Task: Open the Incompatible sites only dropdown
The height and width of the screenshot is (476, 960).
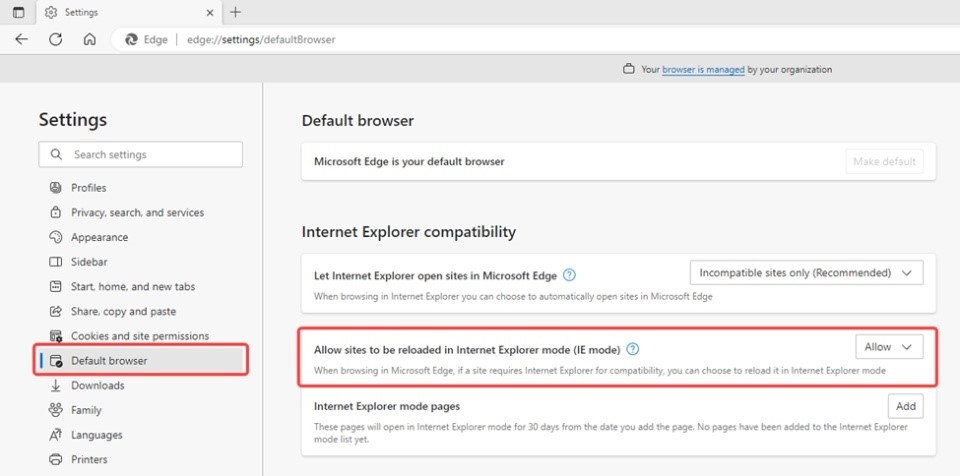Action: tap(806, 272)
